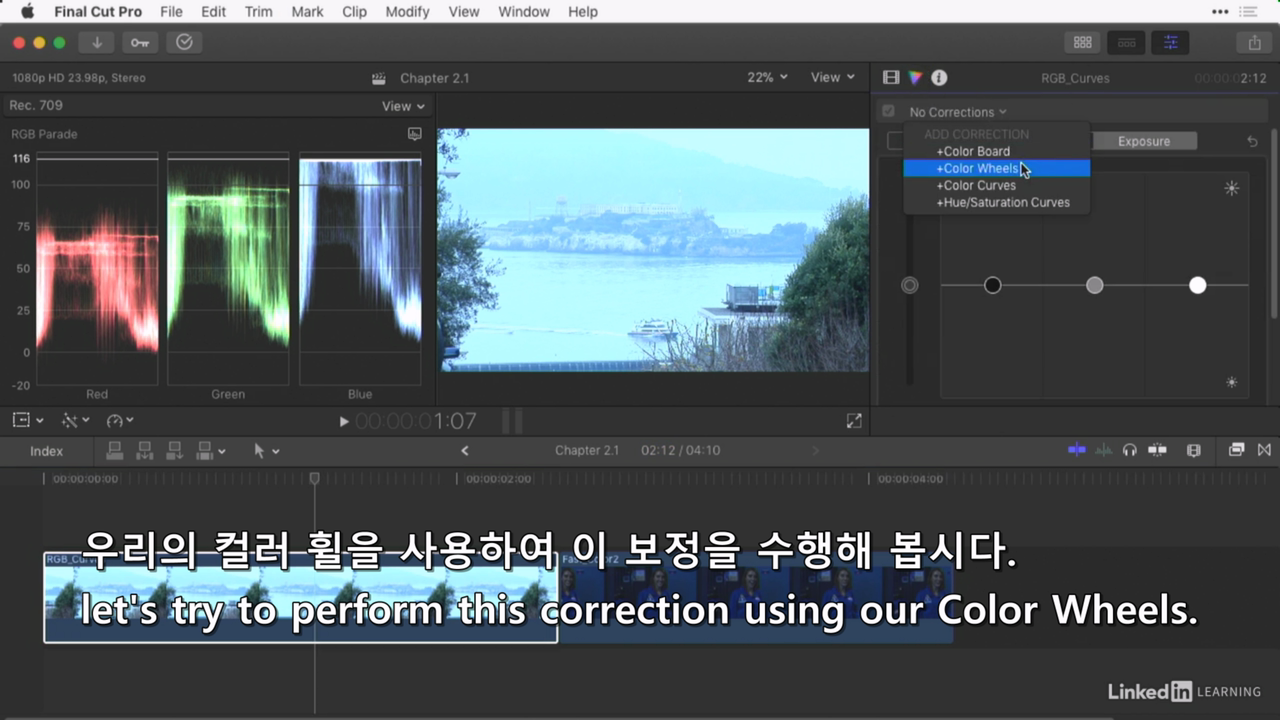The height and width of the screenshot is (720, 1280).
Task: Click the reset curved arrow icon
Action: coord(1252,142)
